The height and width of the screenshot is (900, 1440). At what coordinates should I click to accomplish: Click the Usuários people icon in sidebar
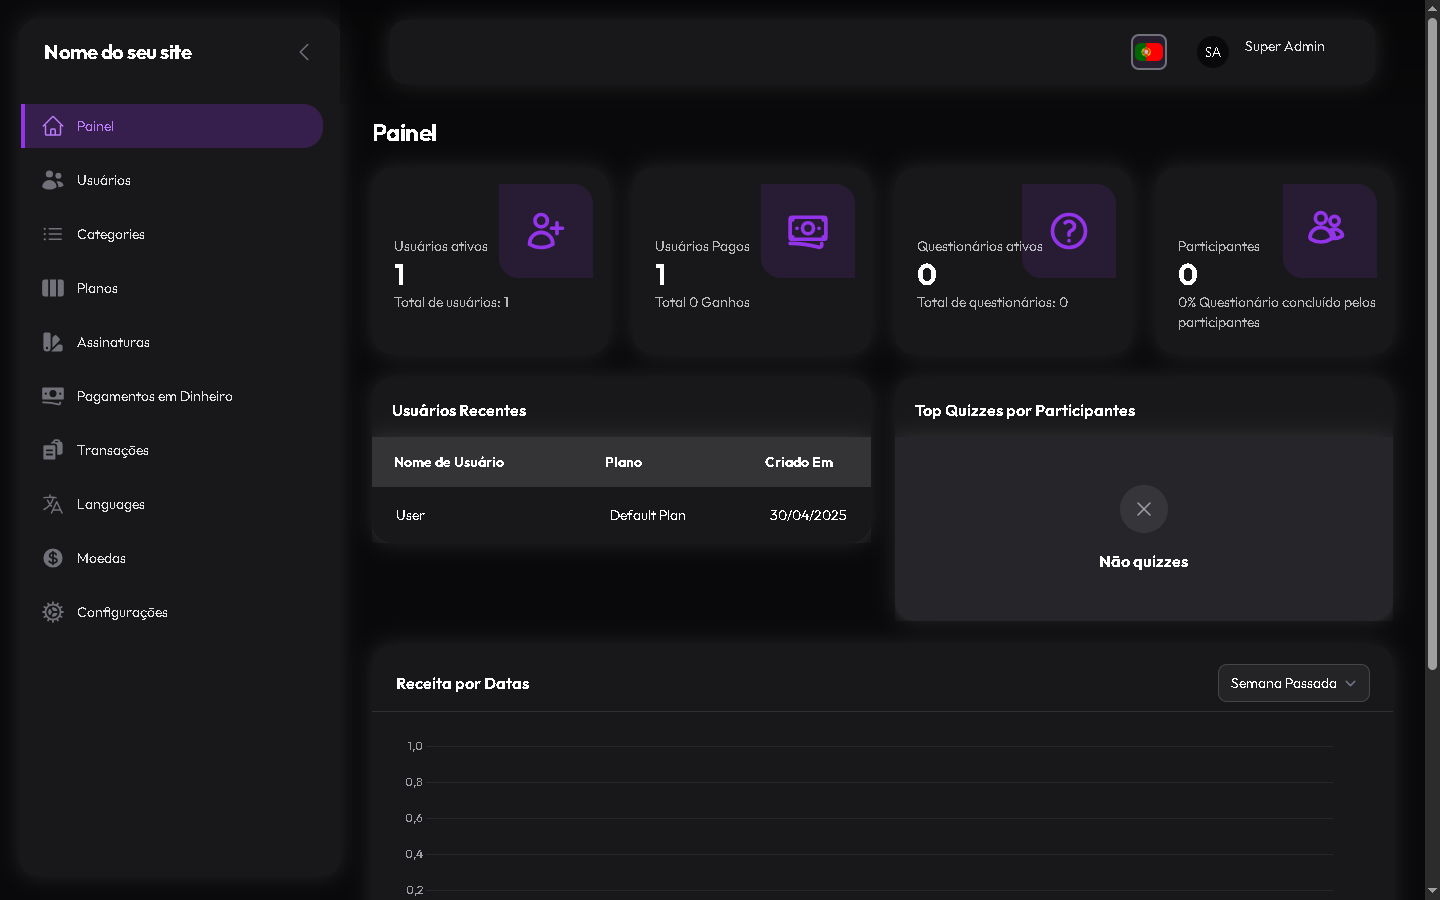click(53, 180)
